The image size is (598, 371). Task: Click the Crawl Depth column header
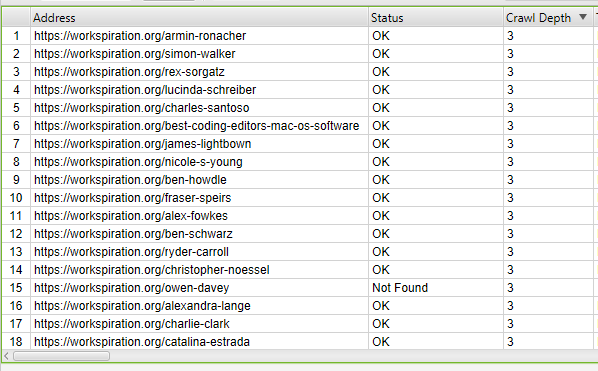pyautogui.click(x=548, y=18)
